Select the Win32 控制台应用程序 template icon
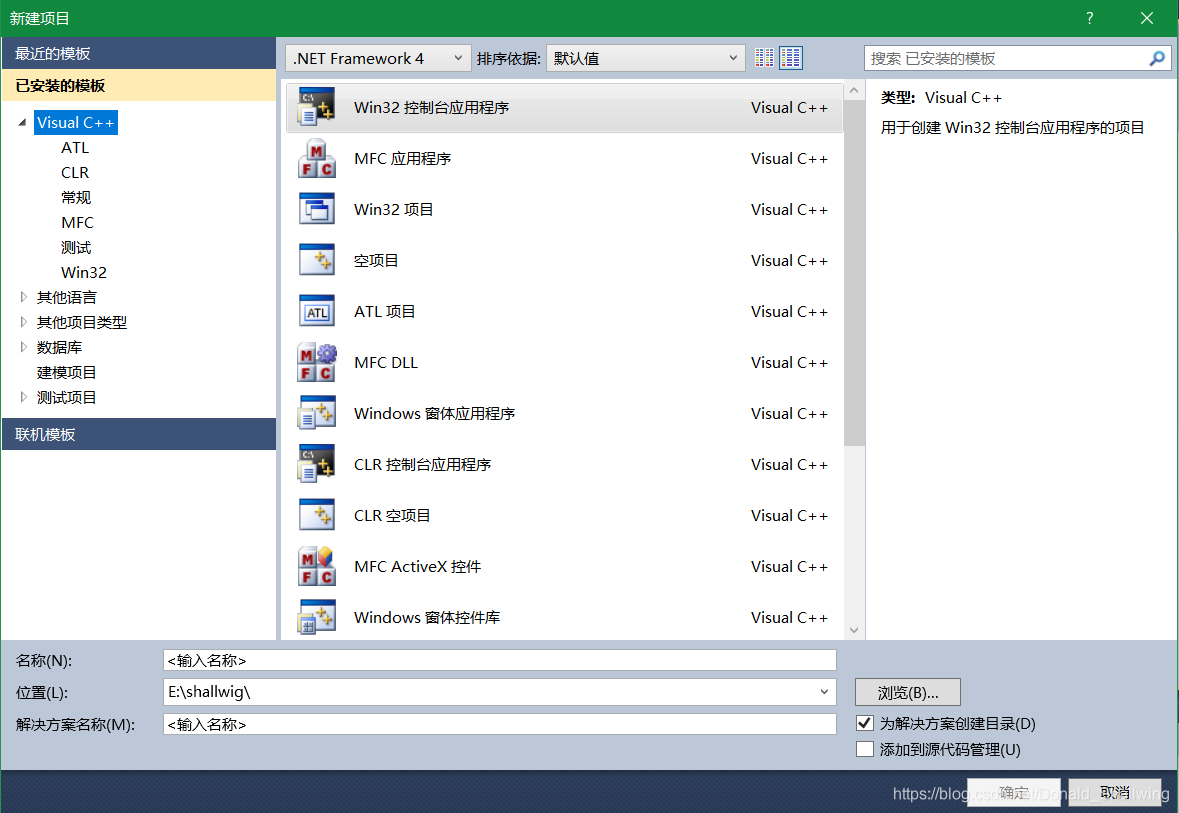This screenshot has height=813, width=1179. (x=317, y=108)
